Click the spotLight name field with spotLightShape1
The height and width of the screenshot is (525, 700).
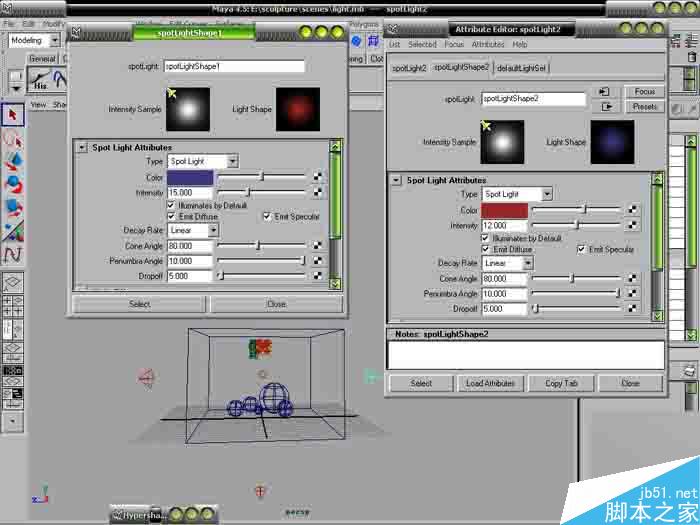pos(234,67)
